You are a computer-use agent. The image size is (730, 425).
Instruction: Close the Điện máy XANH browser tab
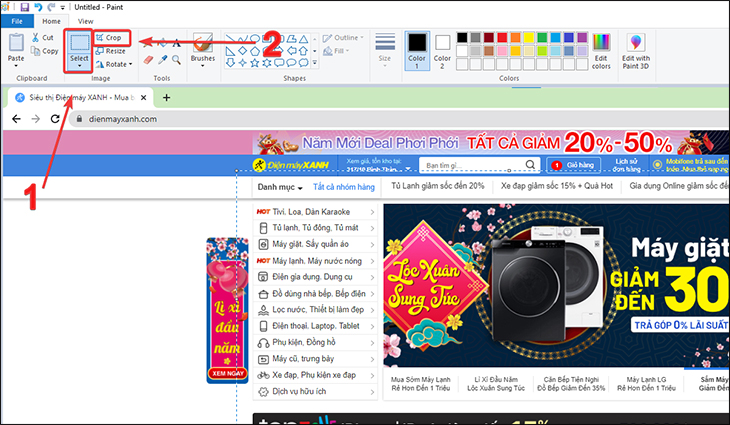(x=143, y=97)
